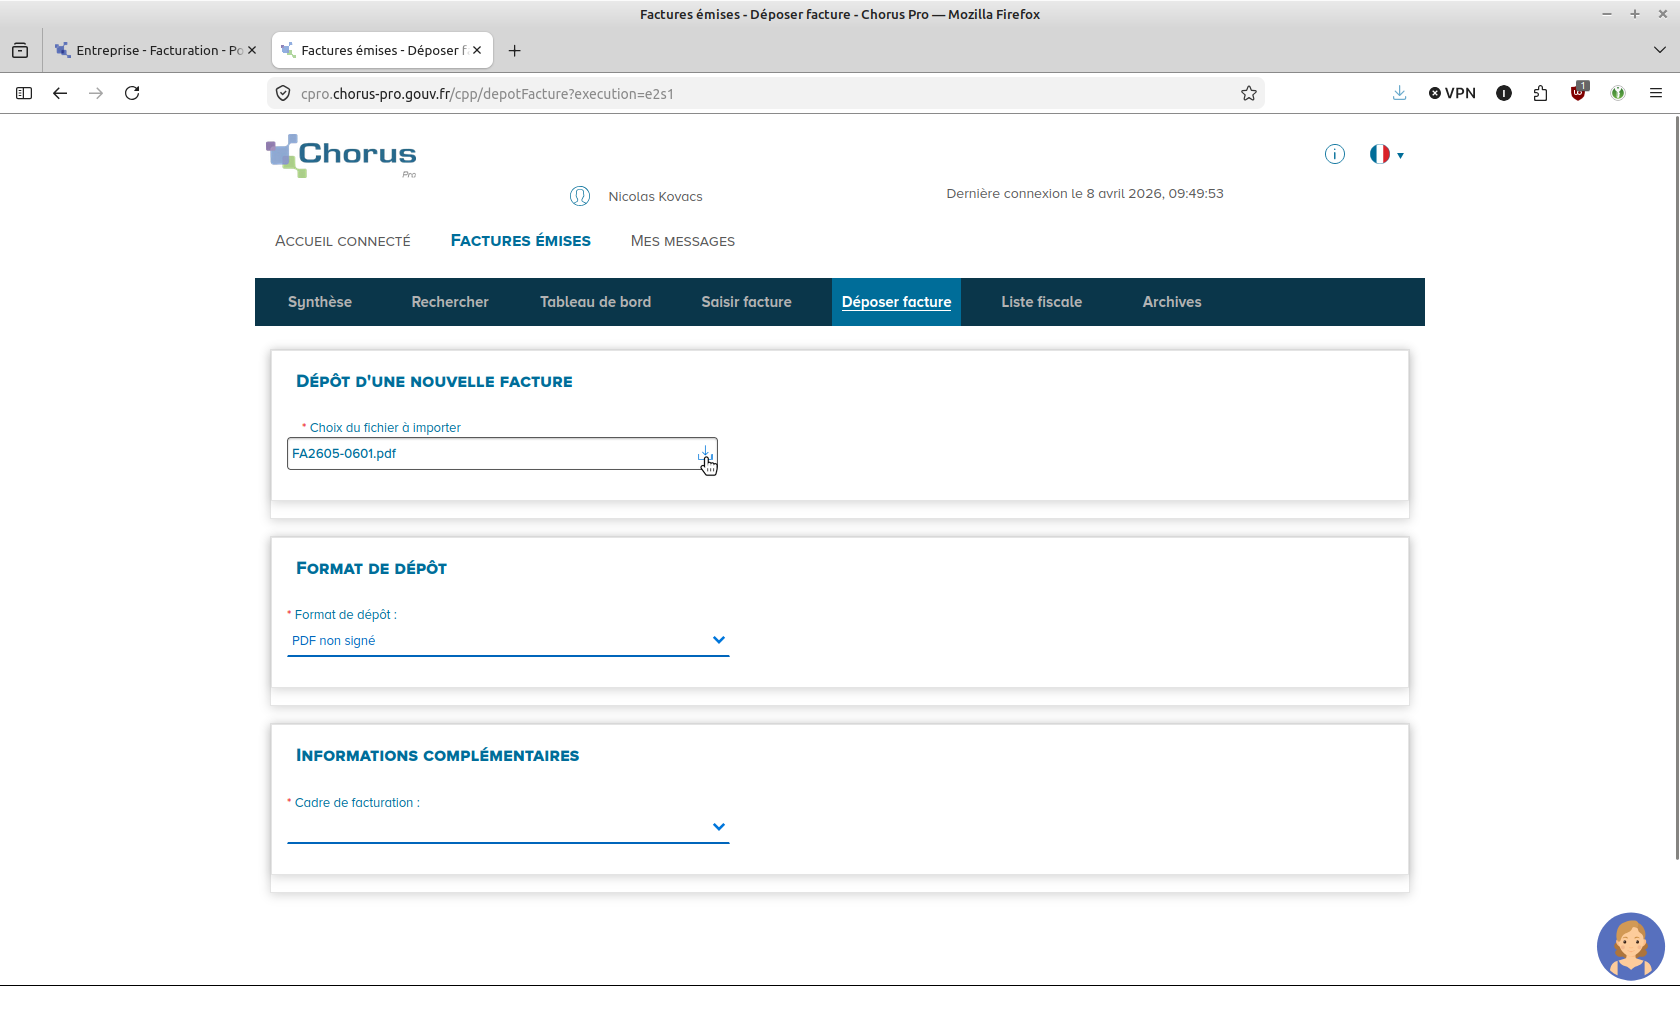Screen dimensions: 1680x1010
Task: Click the browser back arrow
Action: (60, 93)
